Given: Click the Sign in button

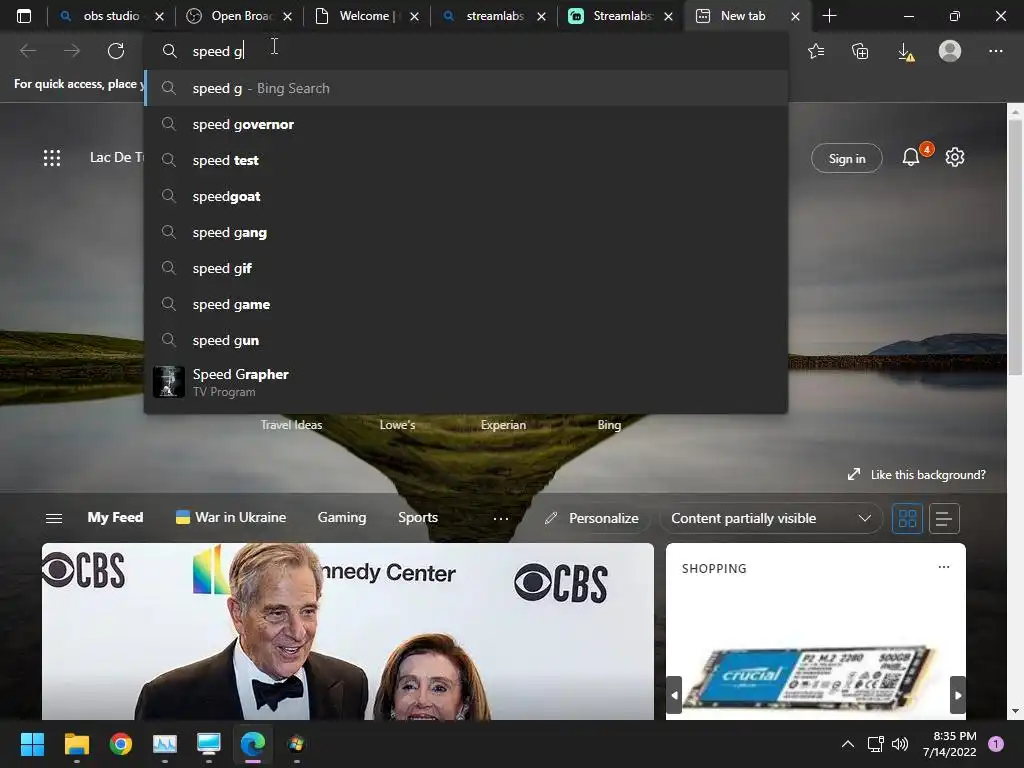Looking at the screenshot, I should [x=846, y=159].
